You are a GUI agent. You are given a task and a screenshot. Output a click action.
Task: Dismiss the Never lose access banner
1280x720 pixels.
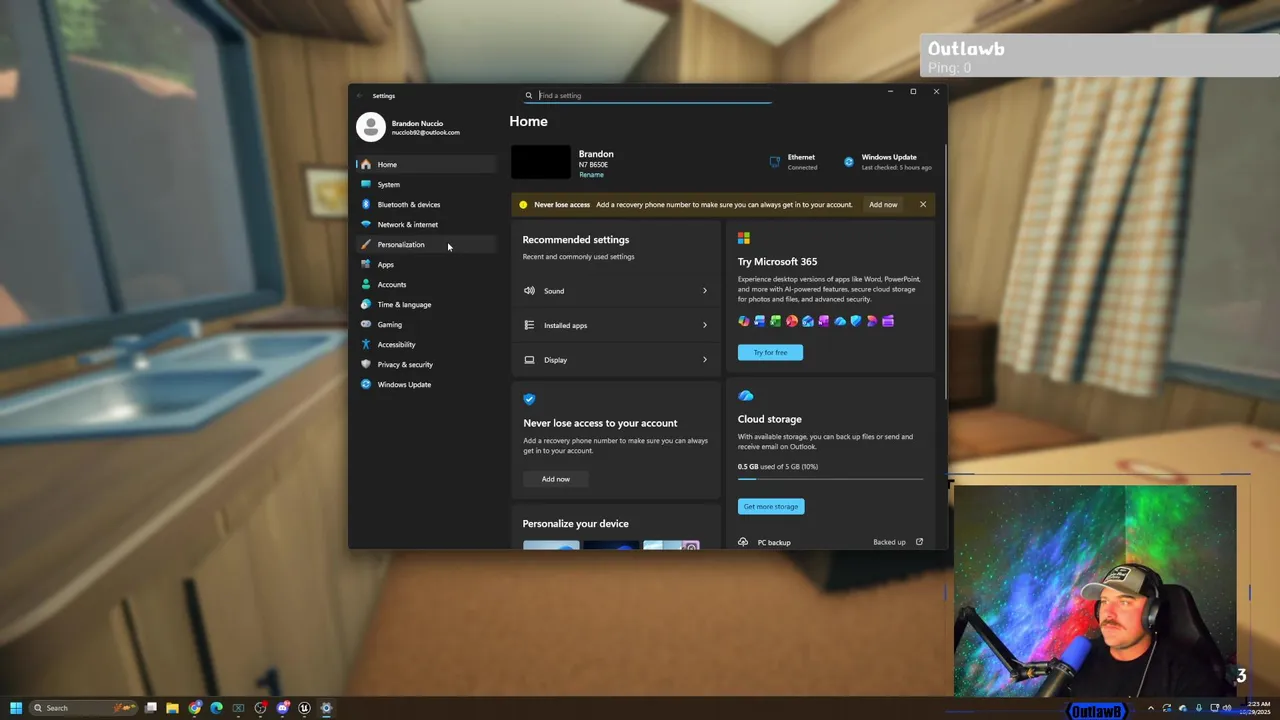[923, 204]
